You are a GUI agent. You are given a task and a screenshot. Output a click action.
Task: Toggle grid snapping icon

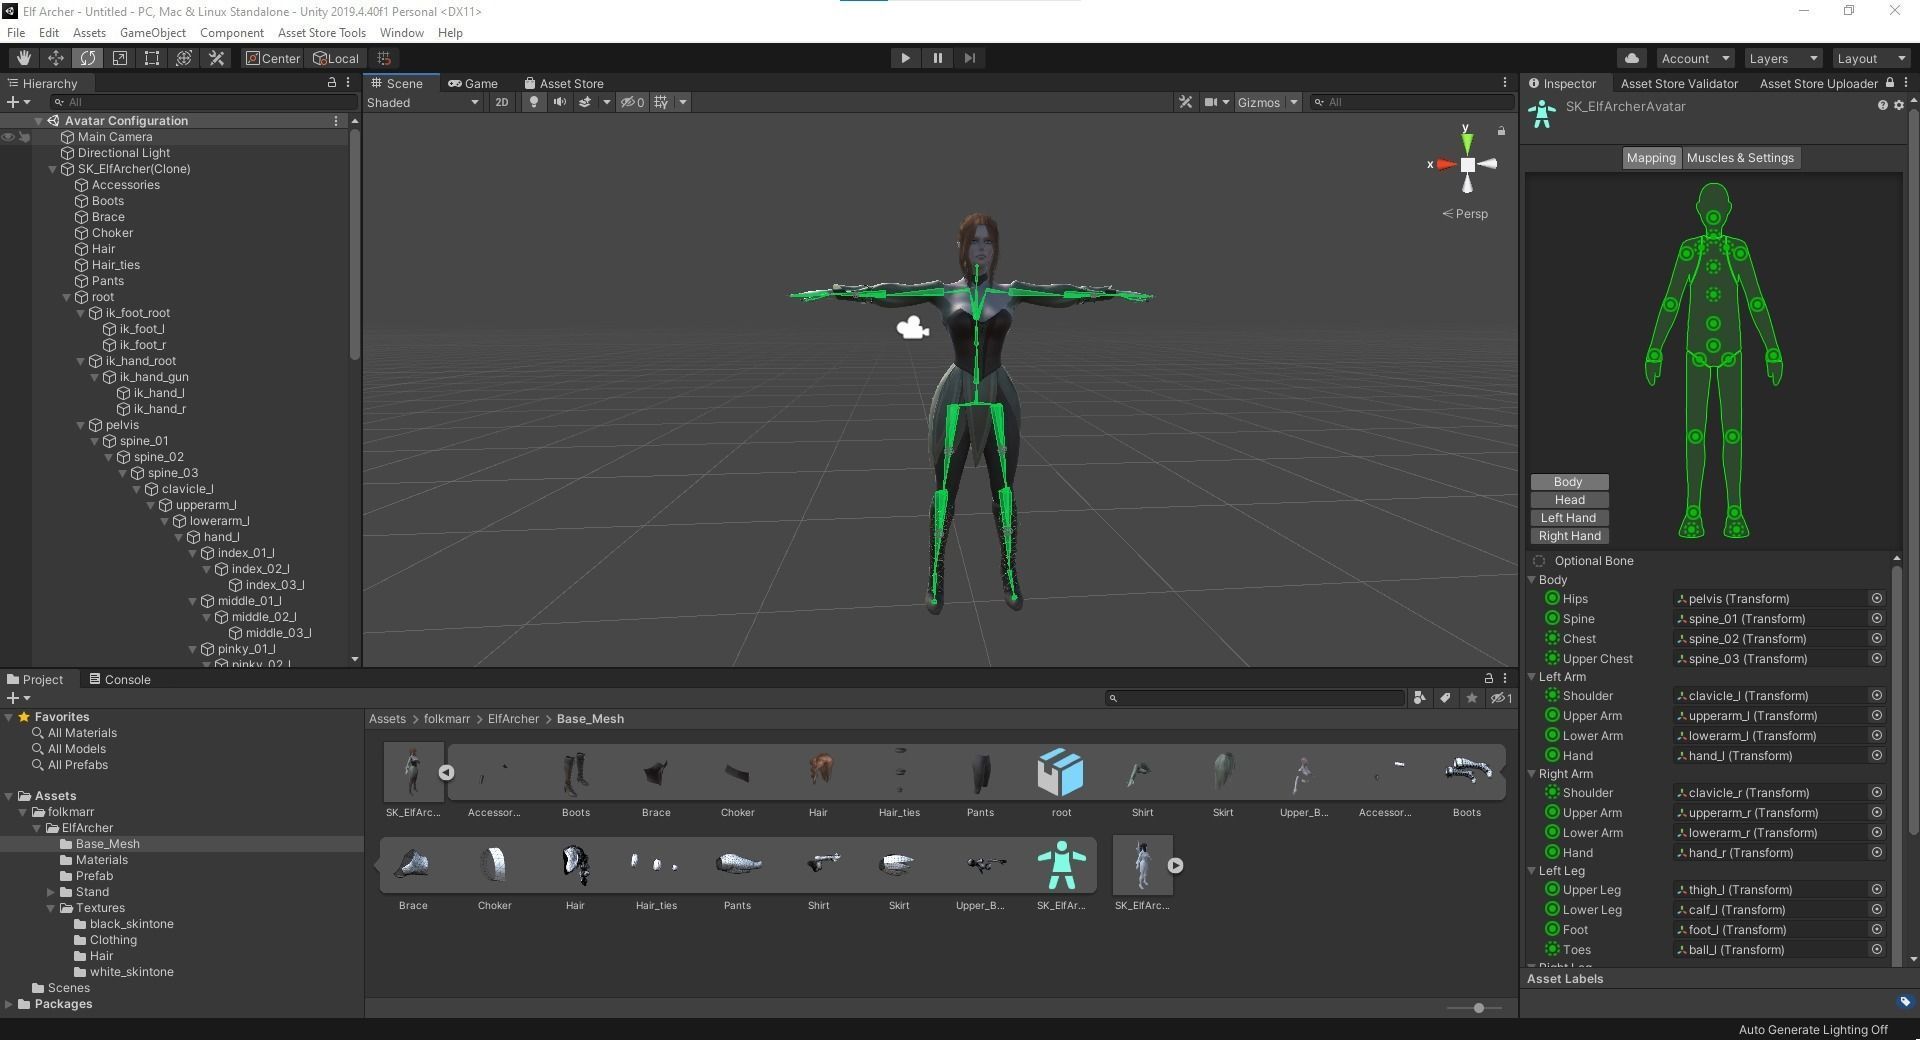point(383,58)
